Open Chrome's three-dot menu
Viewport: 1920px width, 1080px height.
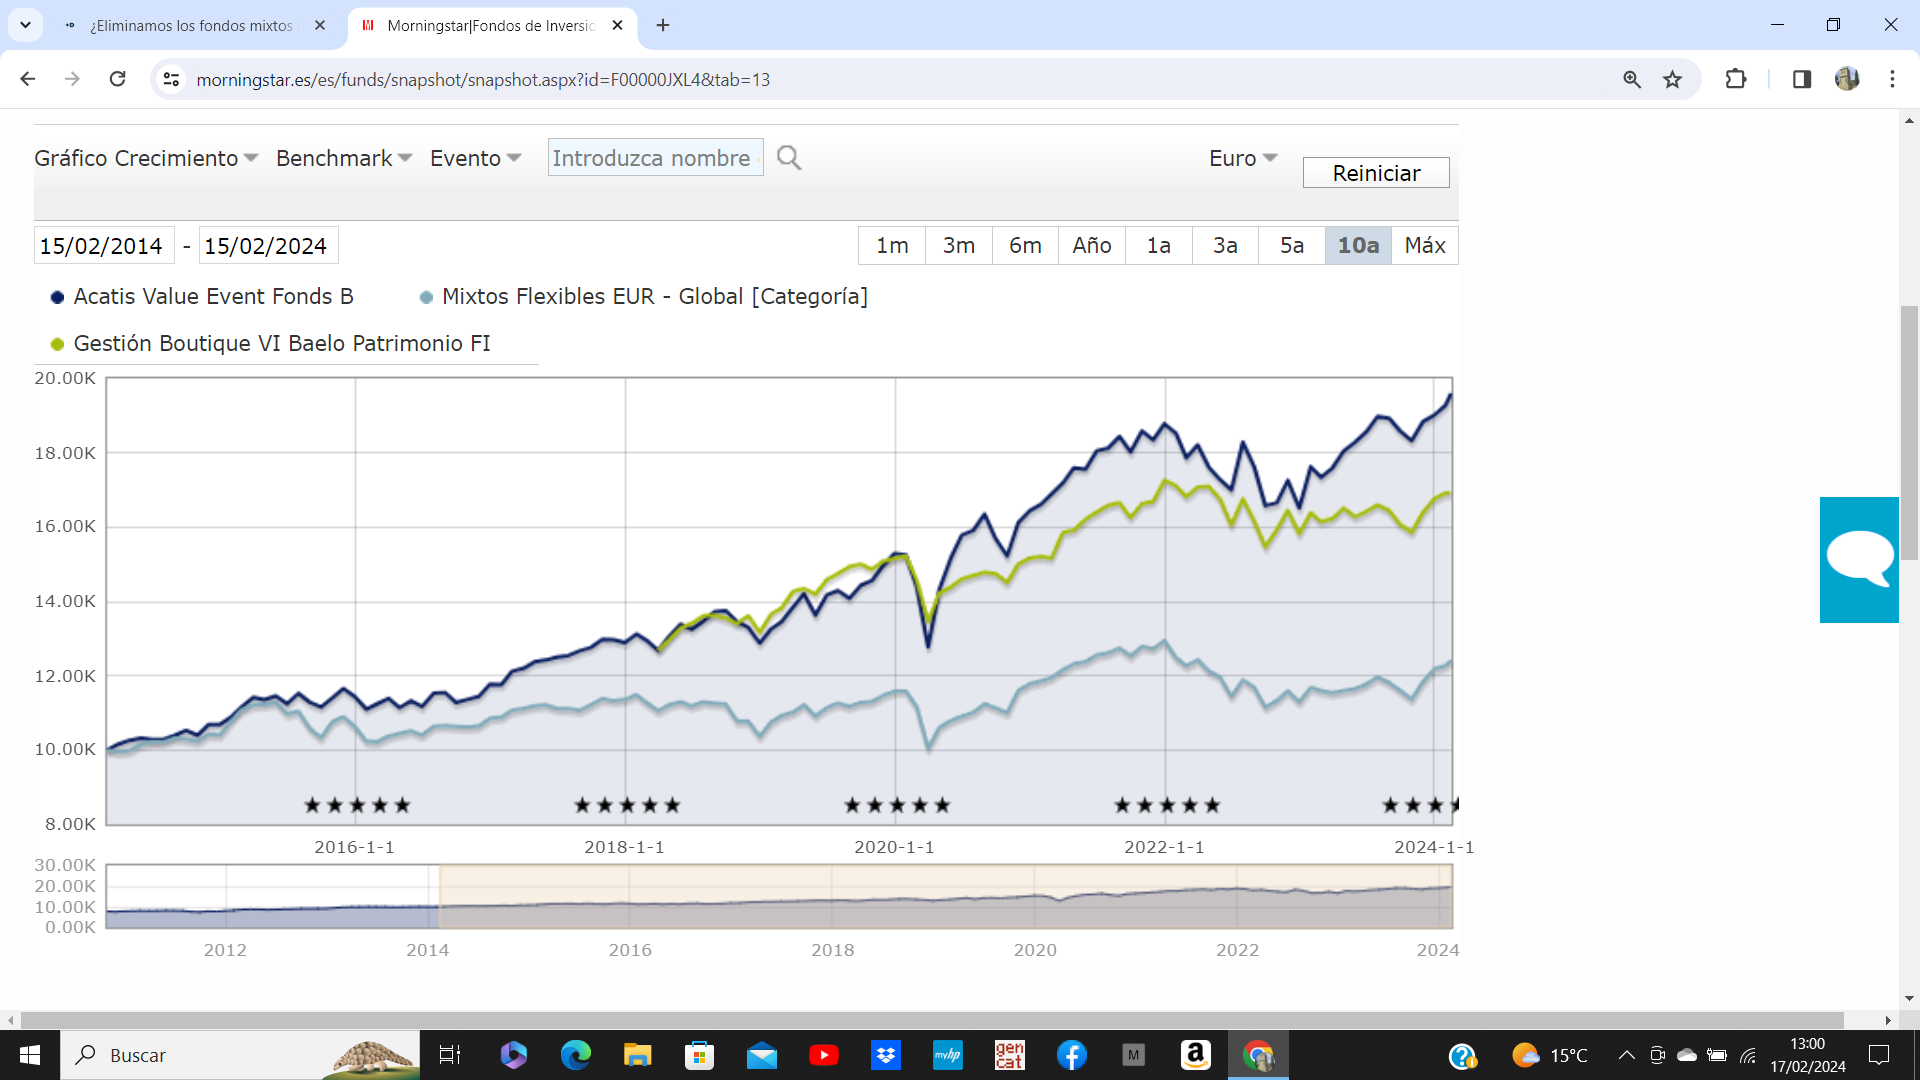(x=1892, y=79)
